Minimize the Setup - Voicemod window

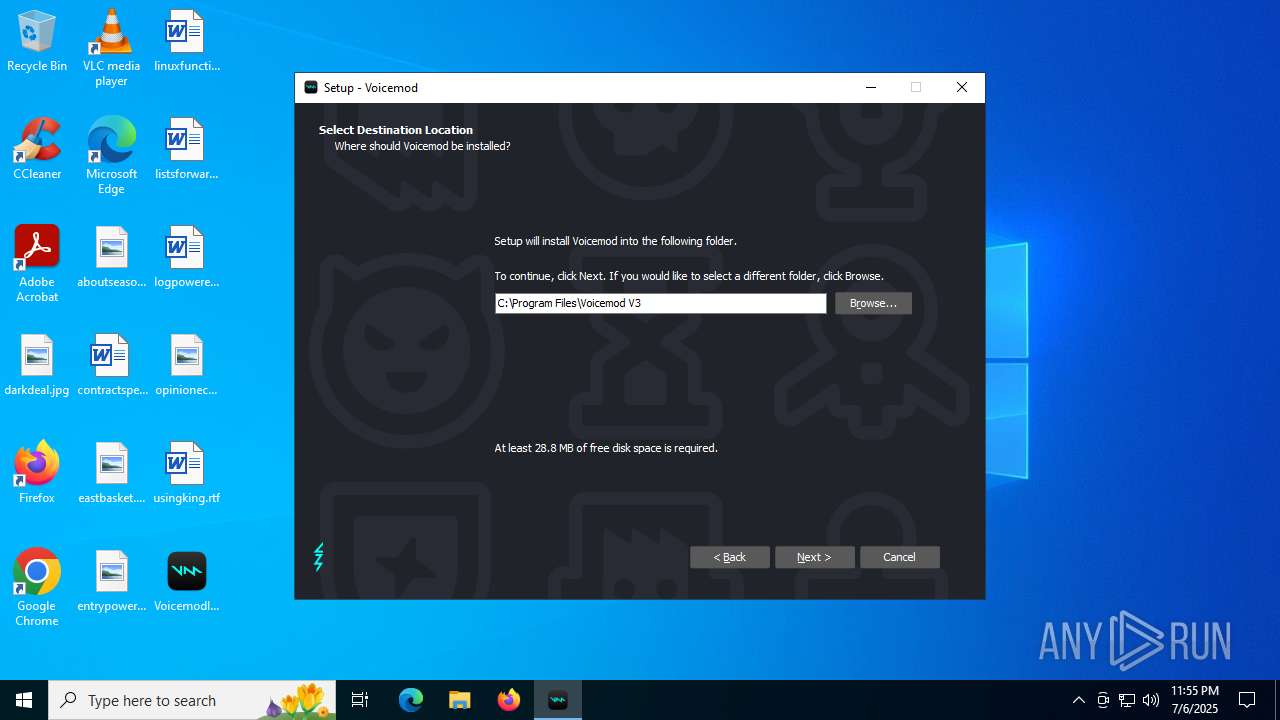(870, 87)
